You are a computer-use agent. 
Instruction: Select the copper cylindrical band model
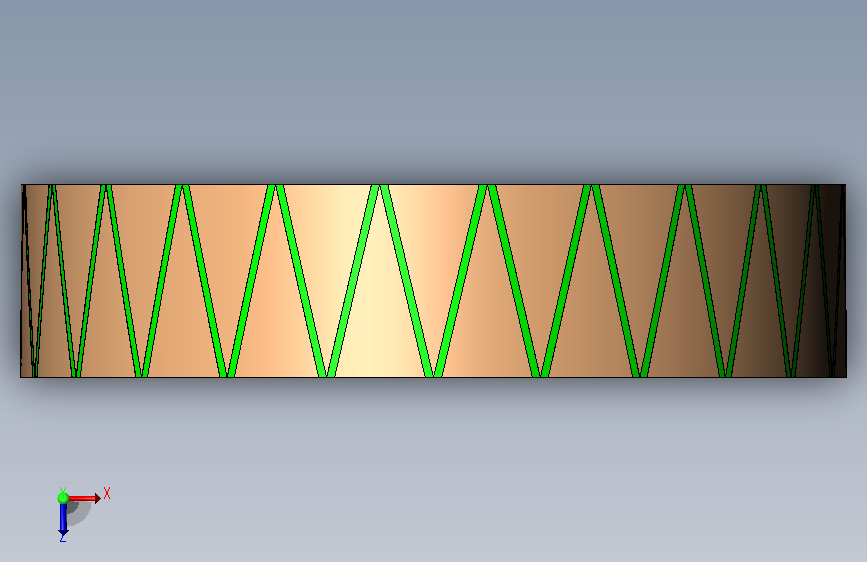click(434, 281)
